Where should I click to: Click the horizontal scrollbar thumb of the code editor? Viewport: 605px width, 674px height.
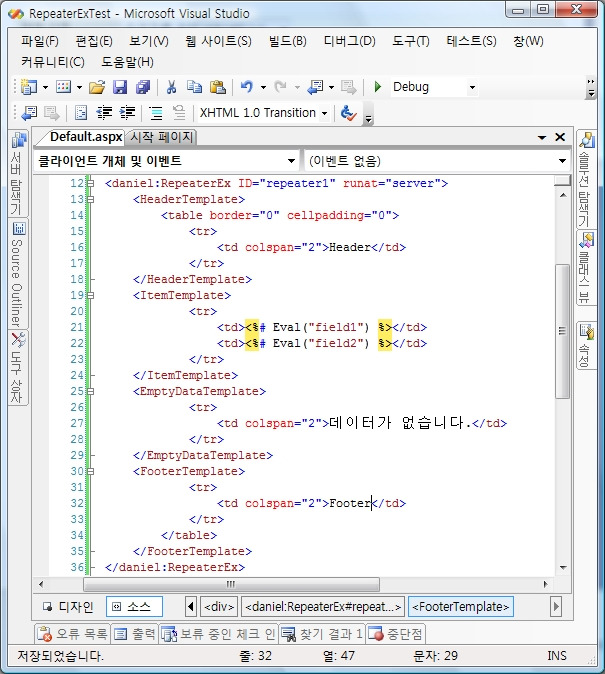(231, 584)
